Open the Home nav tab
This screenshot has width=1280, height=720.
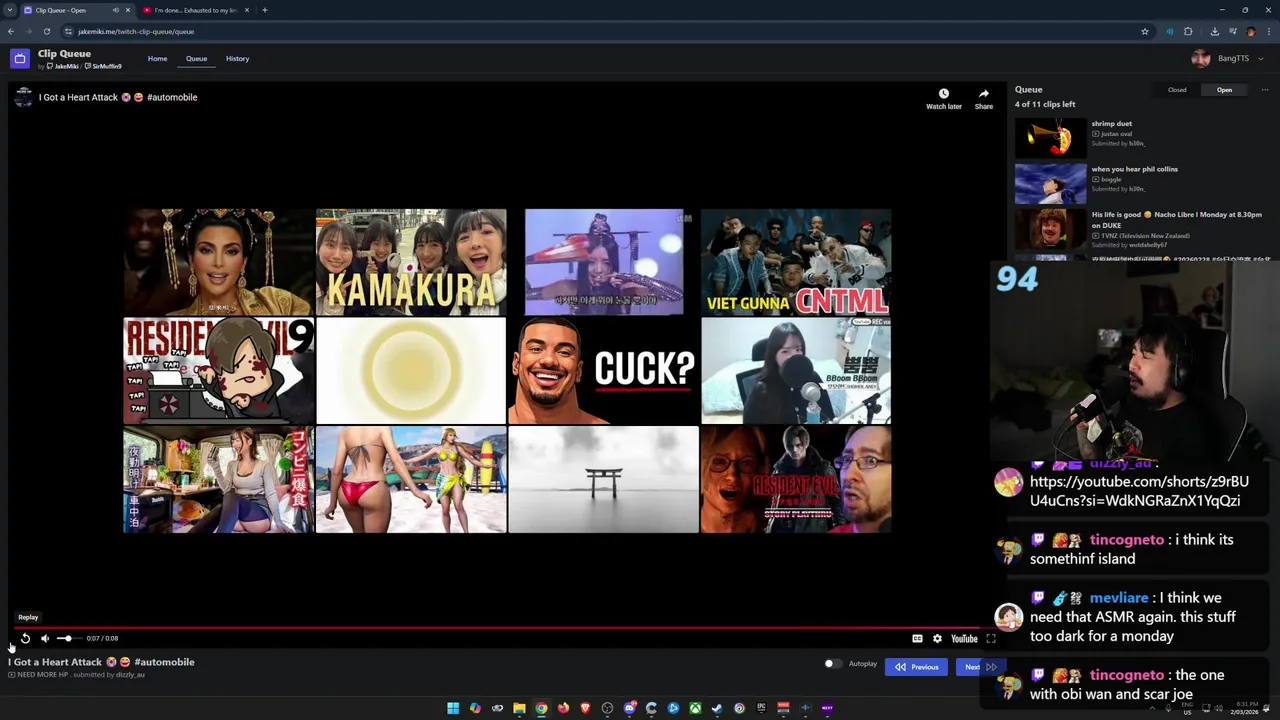point(158,59)
